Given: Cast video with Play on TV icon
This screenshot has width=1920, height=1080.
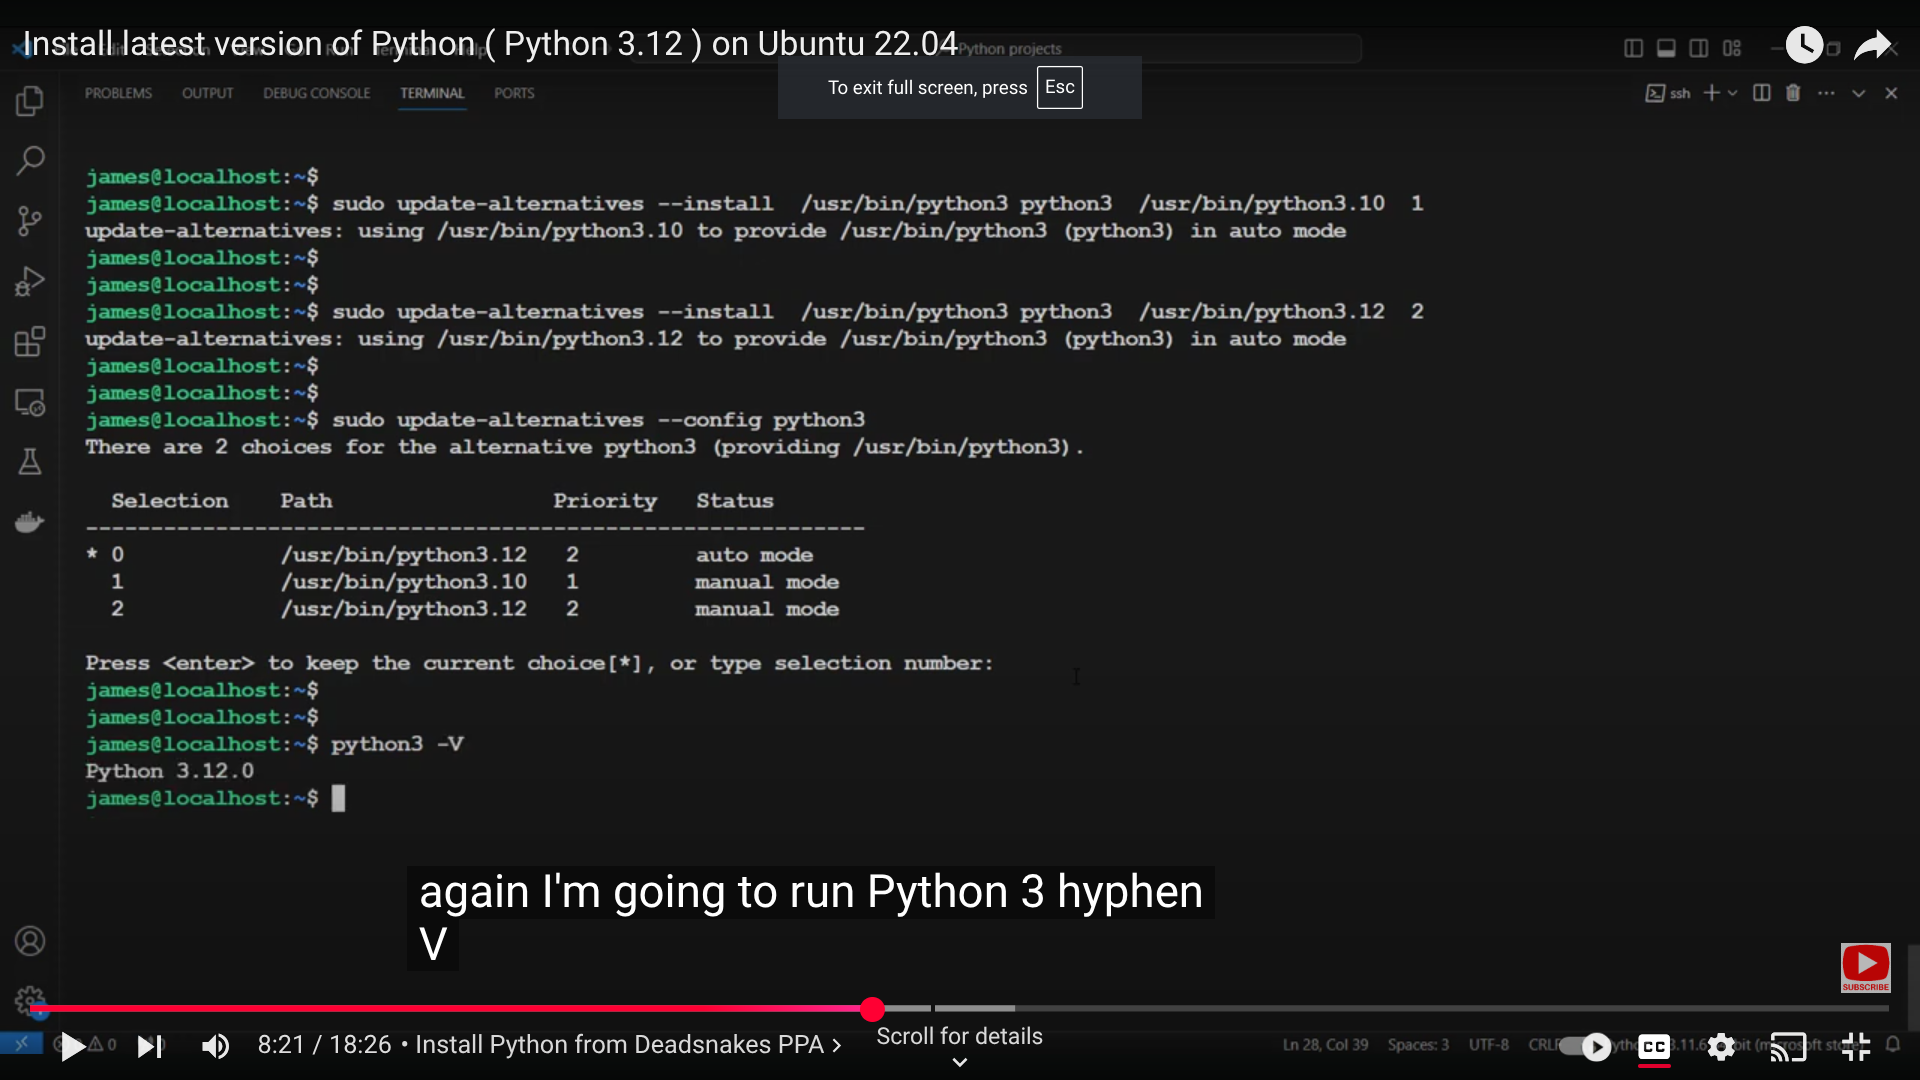Looking at the screenshot, I should (1788, 1047).
